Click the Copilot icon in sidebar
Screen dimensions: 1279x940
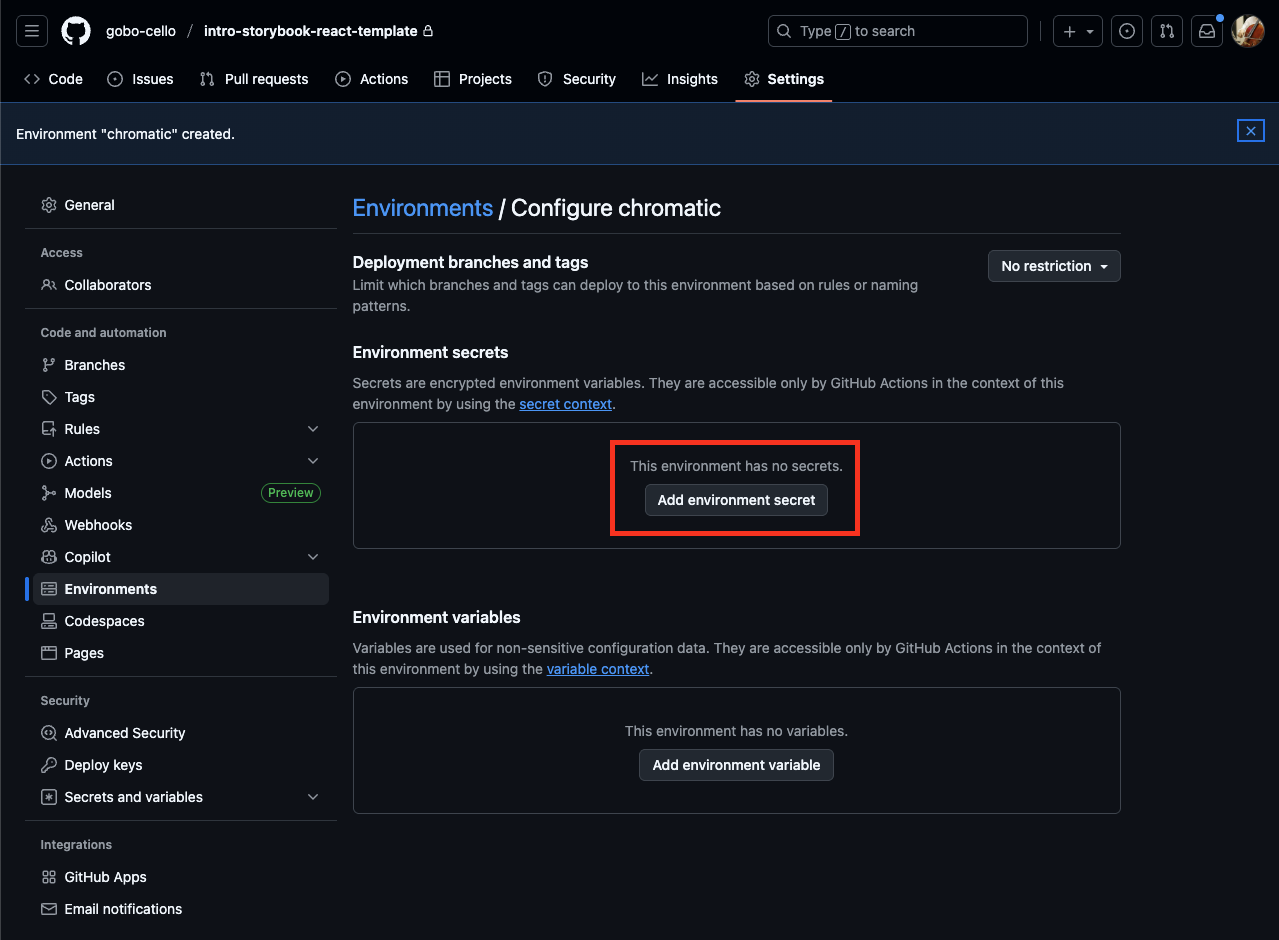tap(49, 557)
